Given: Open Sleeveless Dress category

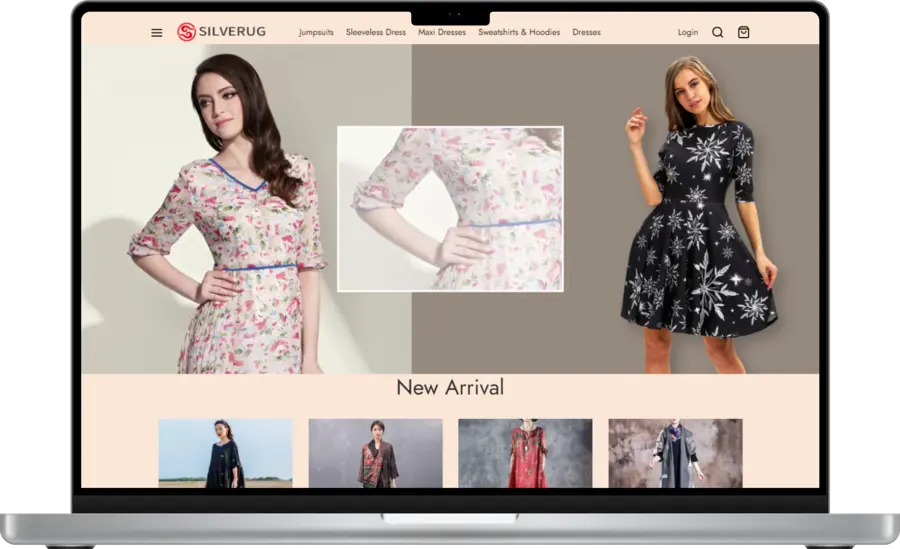Looking at the screenshot, I should pos(376,32).
